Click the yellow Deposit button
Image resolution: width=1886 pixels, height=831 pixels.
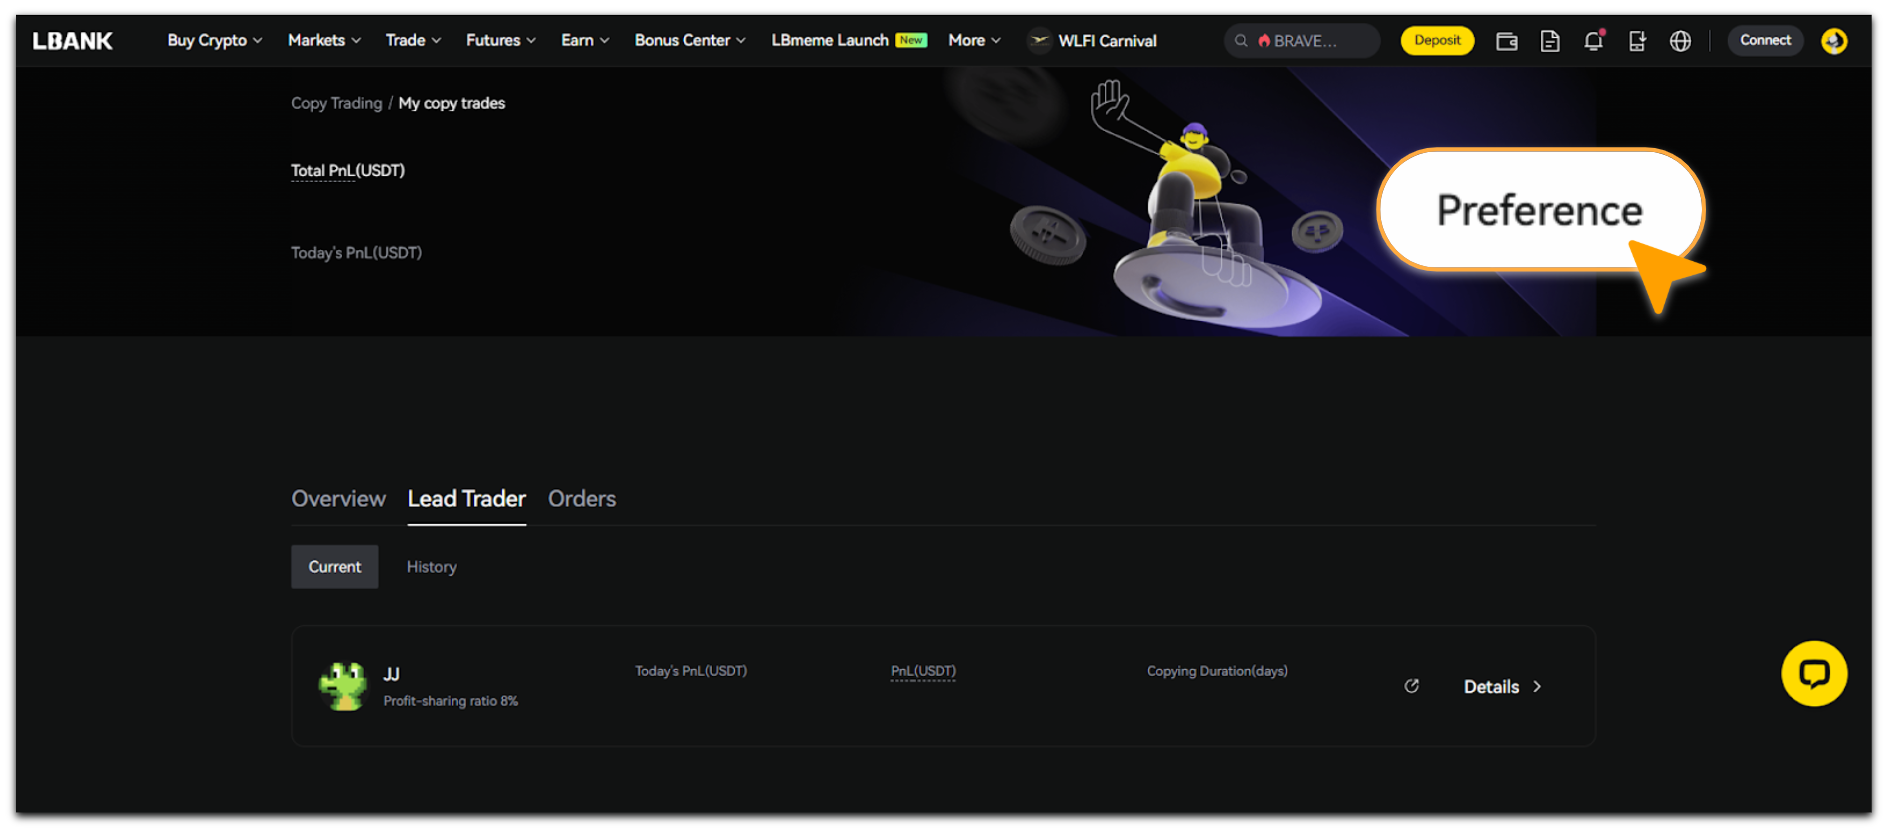[x=1436, y=41]
